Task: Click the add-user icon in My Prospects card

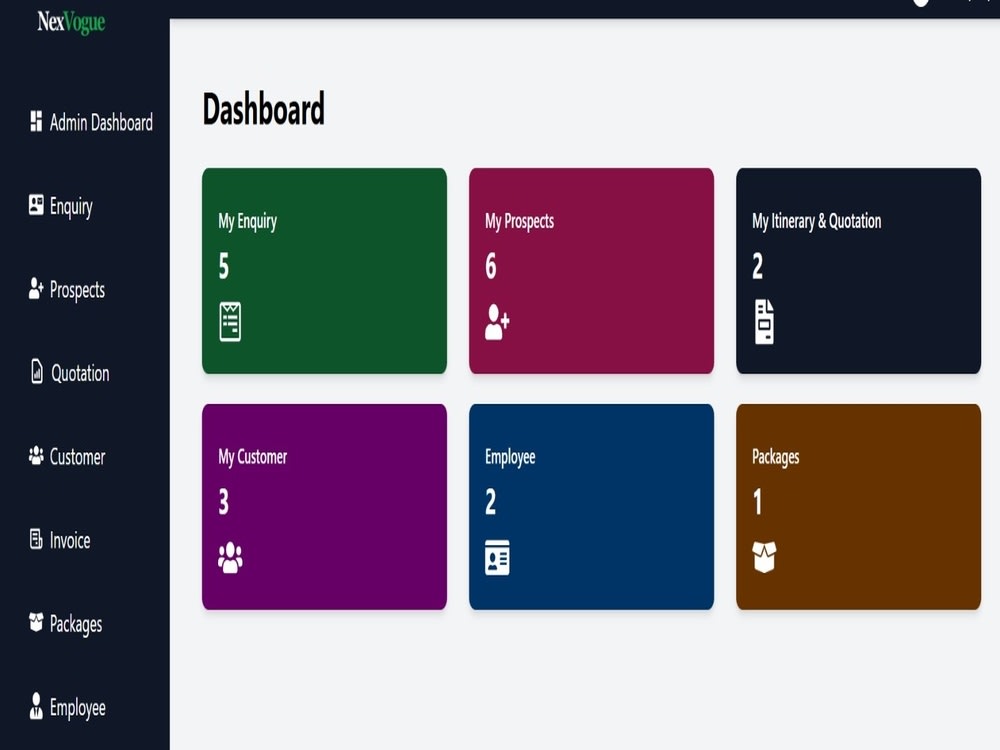Action: click(497, 322)
